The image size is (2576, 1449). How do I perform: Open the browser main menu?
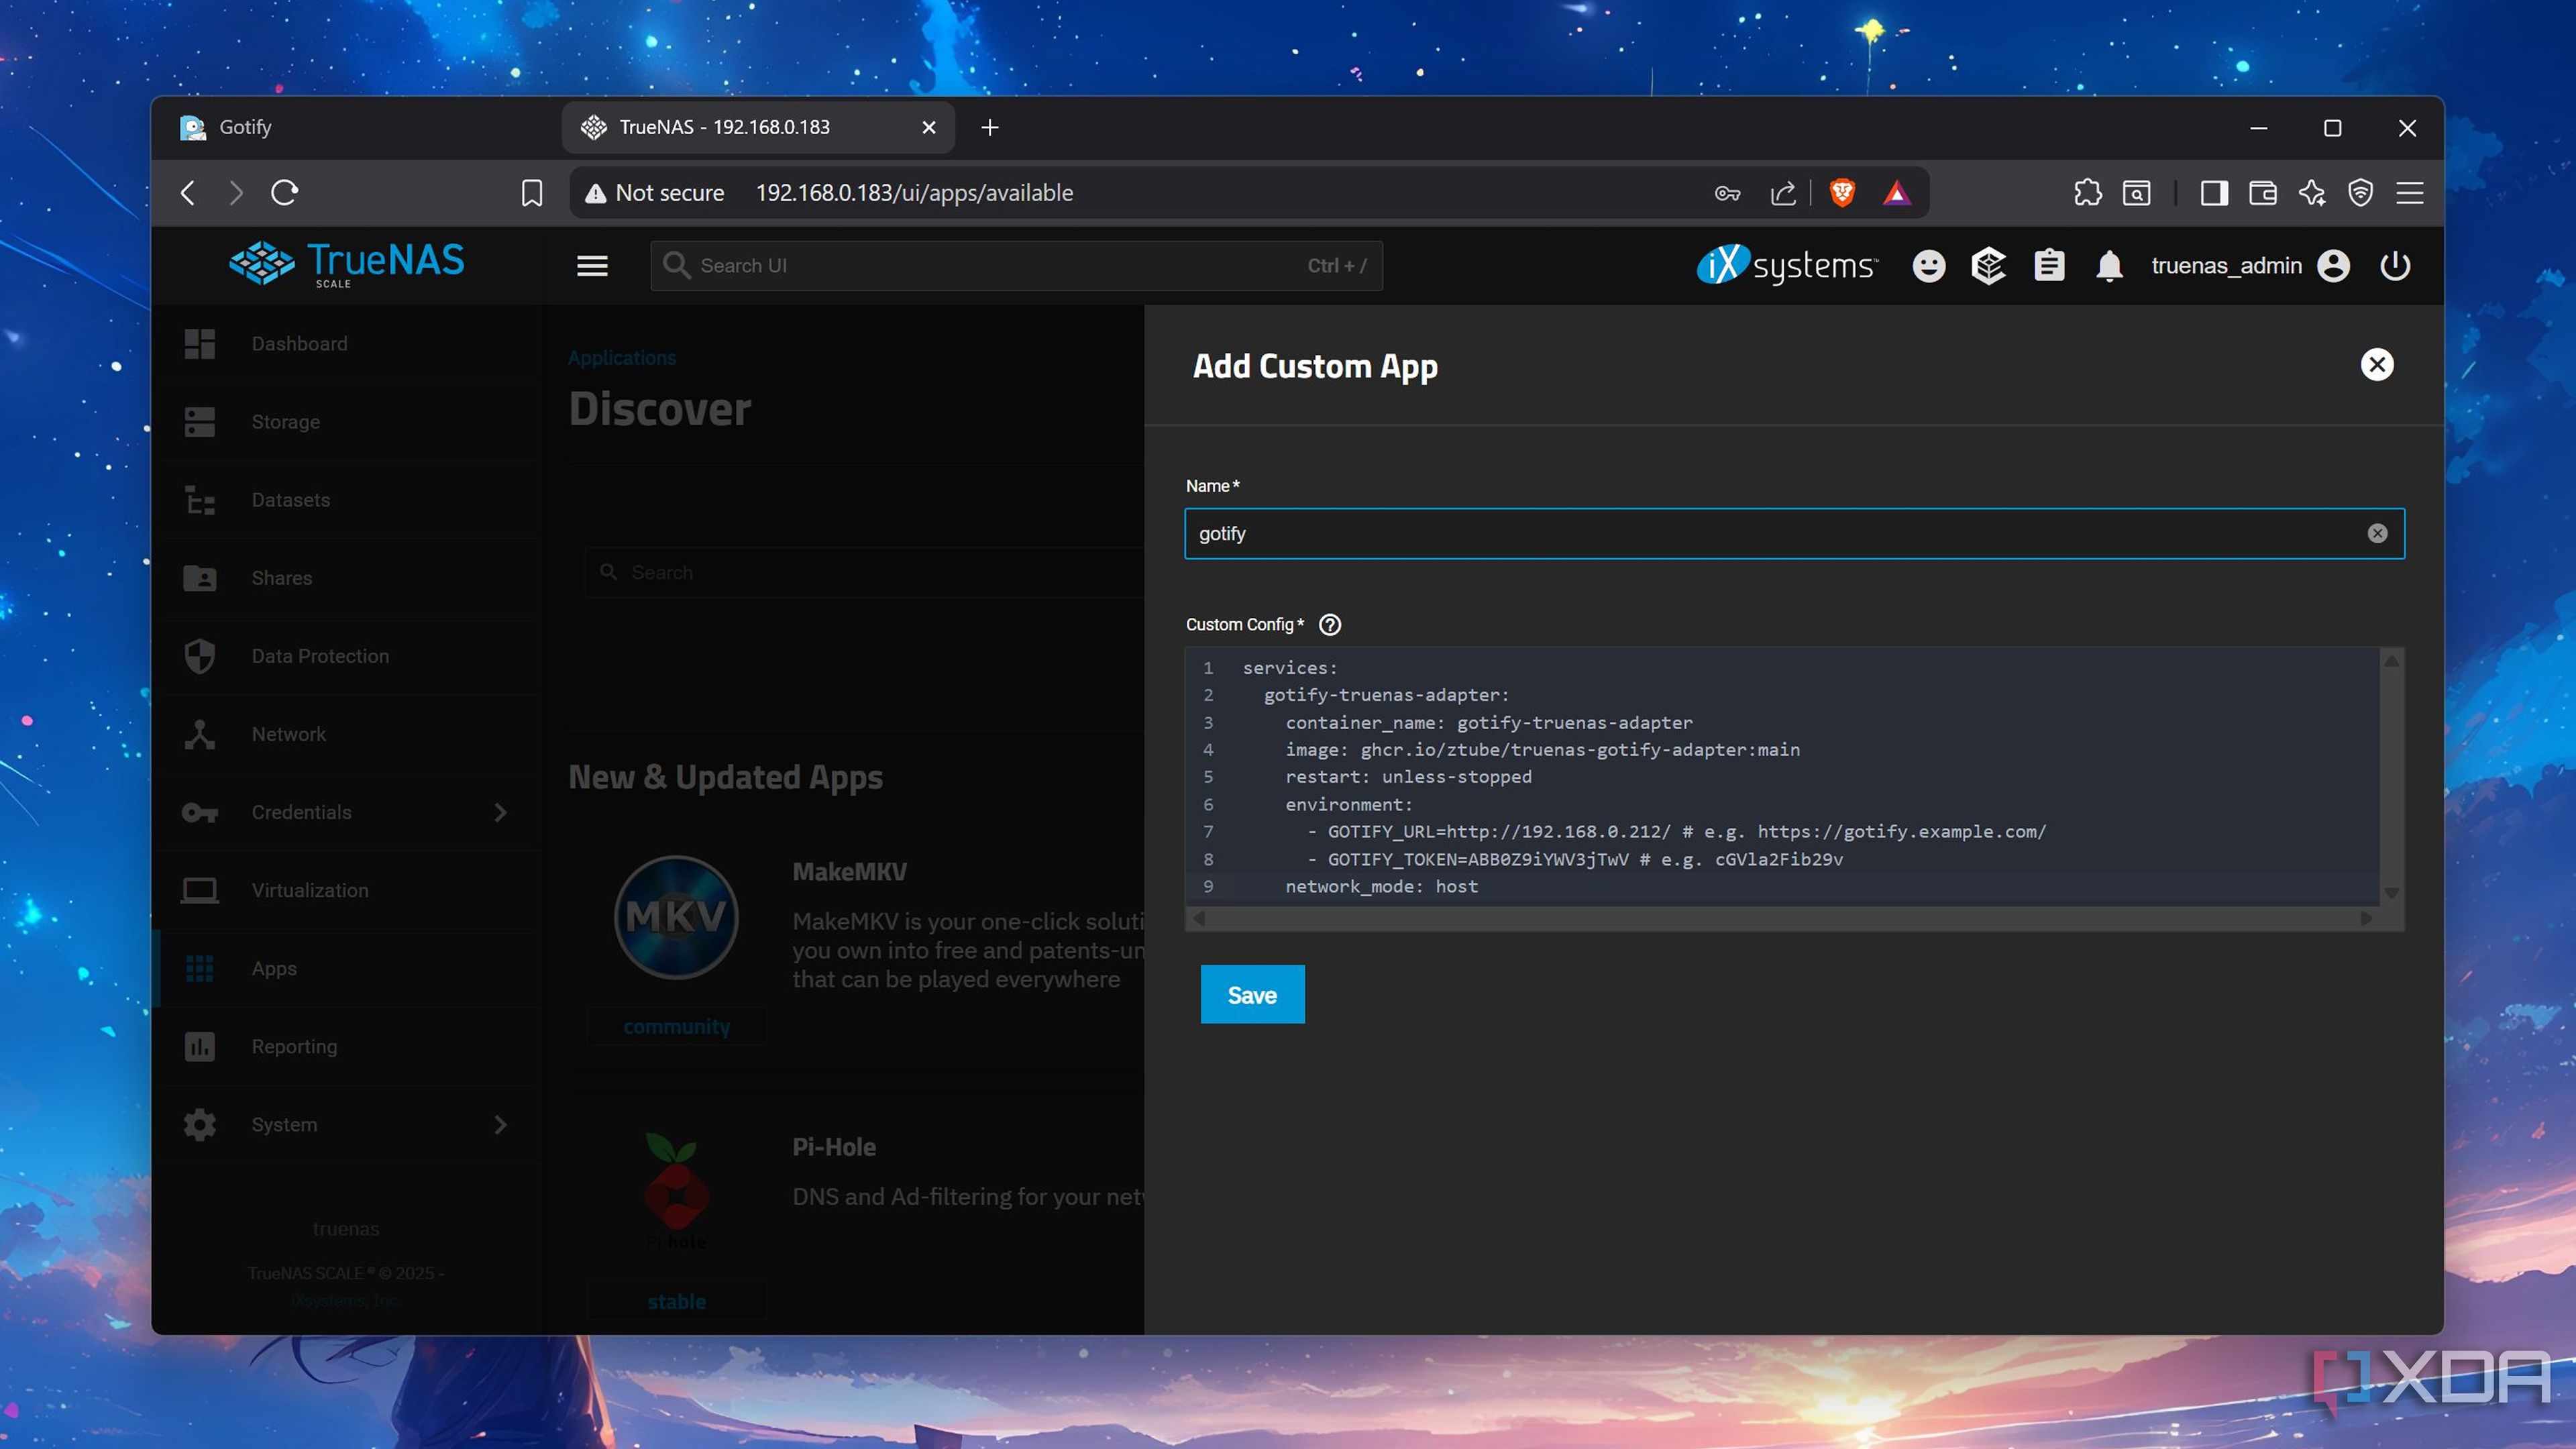2409,192
